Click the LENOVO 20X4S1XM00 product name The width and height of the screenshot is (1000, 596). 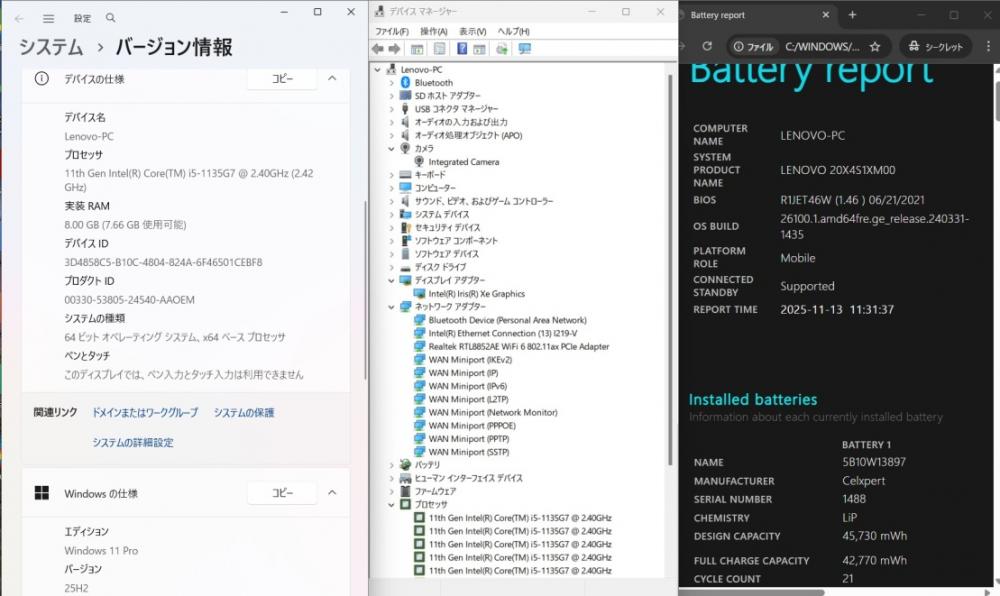click(x=837, y=170)
